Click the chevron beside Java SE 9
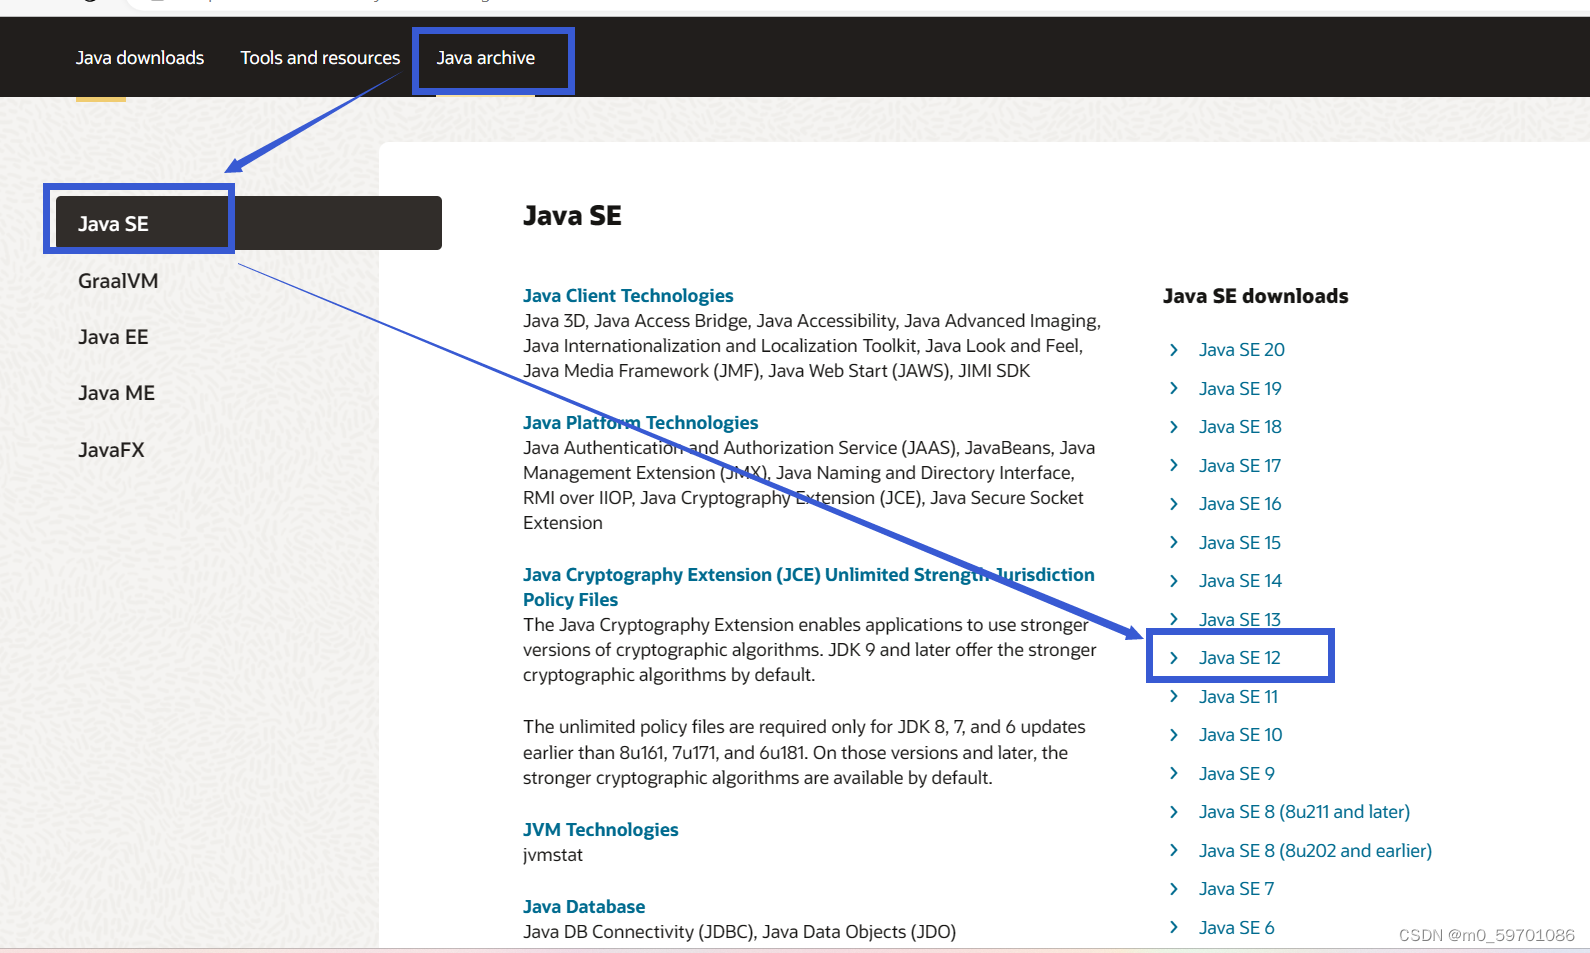 click(1174, 773)
